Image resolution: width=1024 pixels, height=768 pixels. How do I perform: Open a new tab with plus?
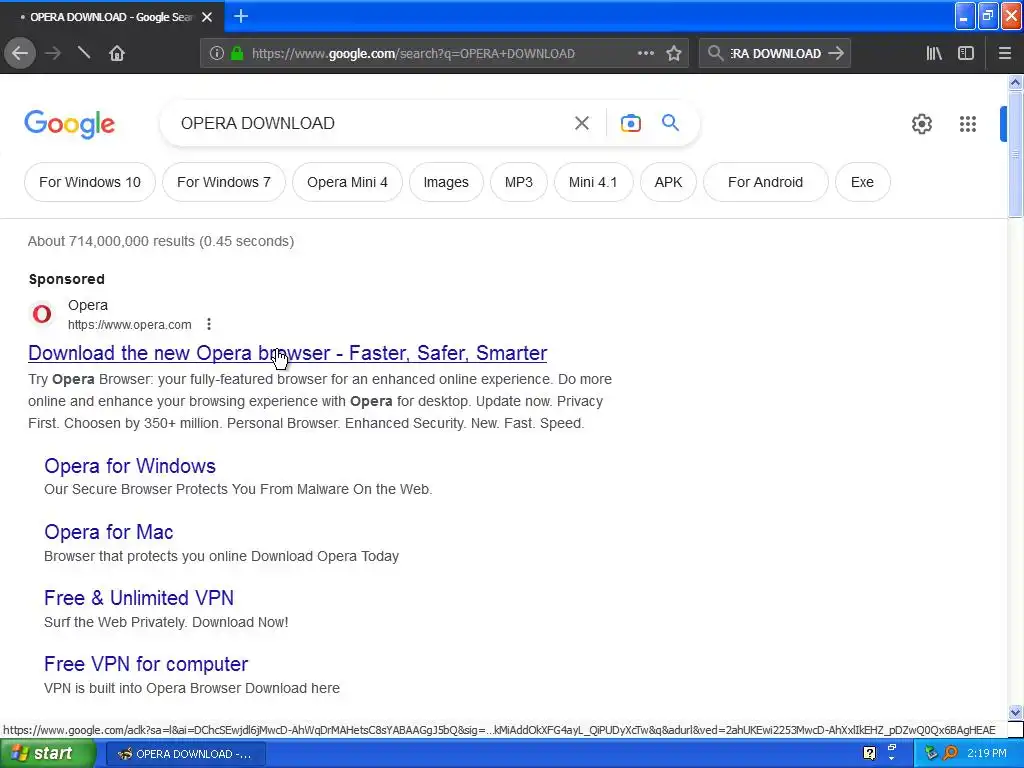coord(241,16)
